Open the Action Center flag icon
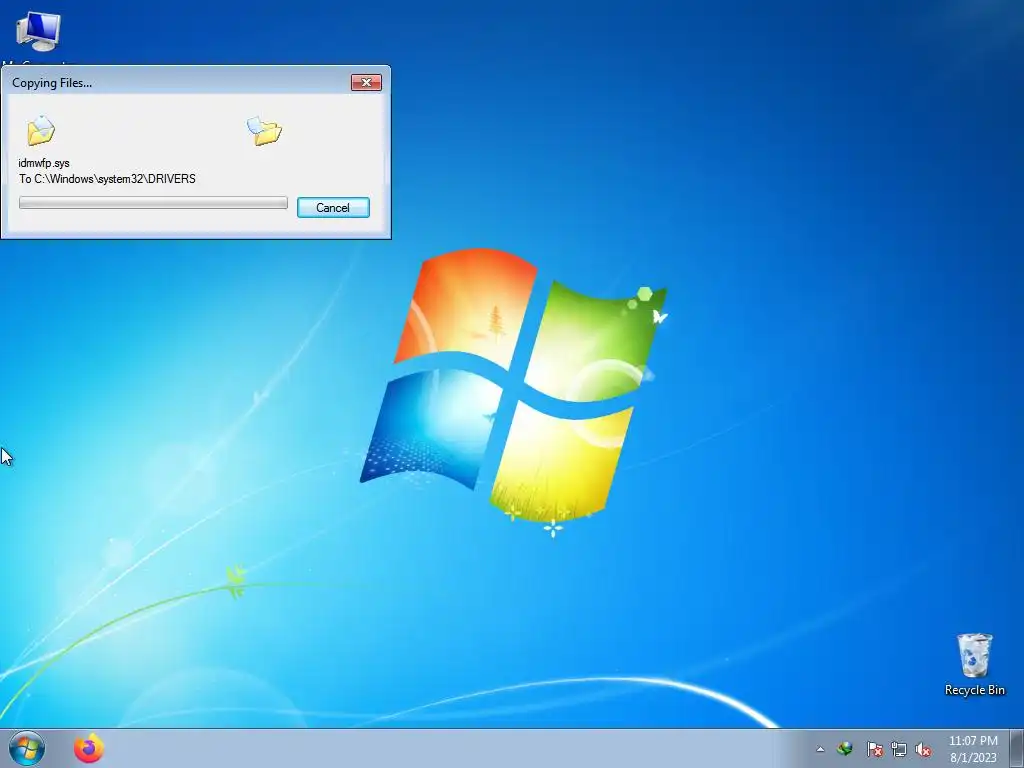 (x=874, y=749)
